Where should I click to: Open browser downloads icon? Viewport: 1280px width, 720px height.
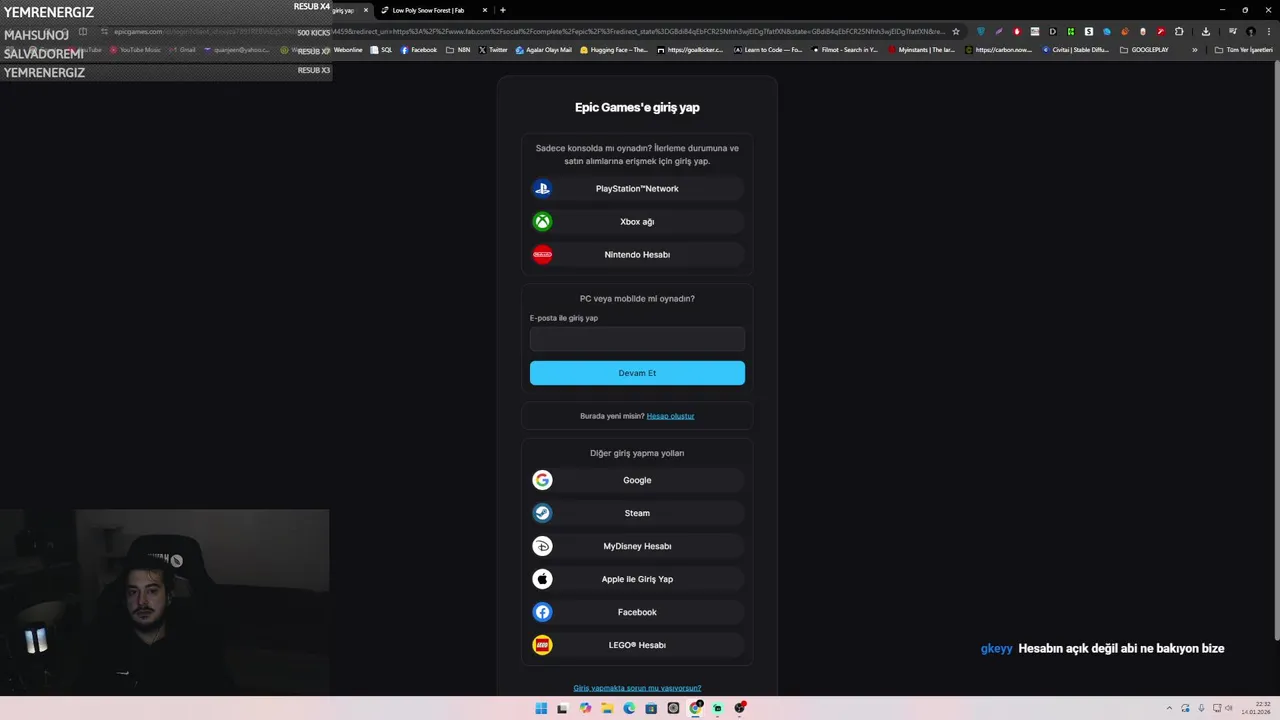tap(1205, 31)
